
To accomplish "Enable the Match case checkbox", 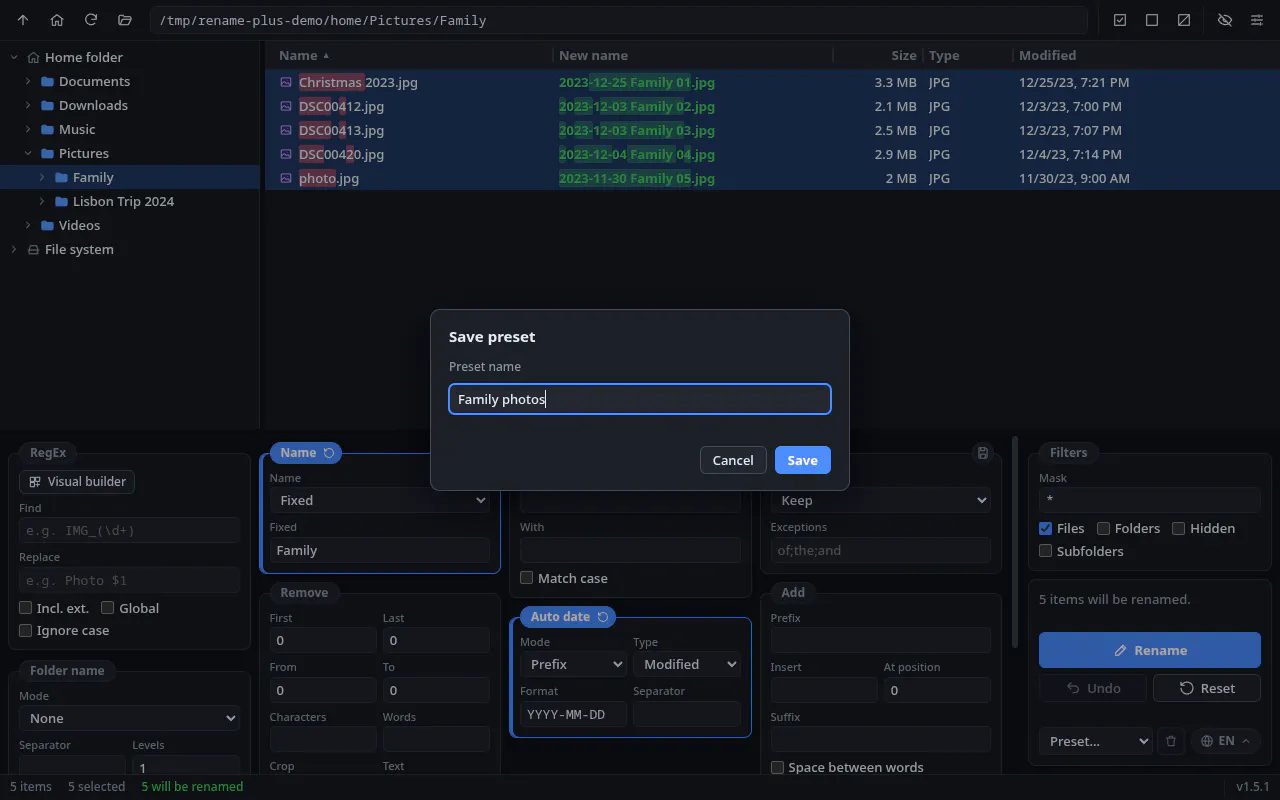I will click(527, 578).
